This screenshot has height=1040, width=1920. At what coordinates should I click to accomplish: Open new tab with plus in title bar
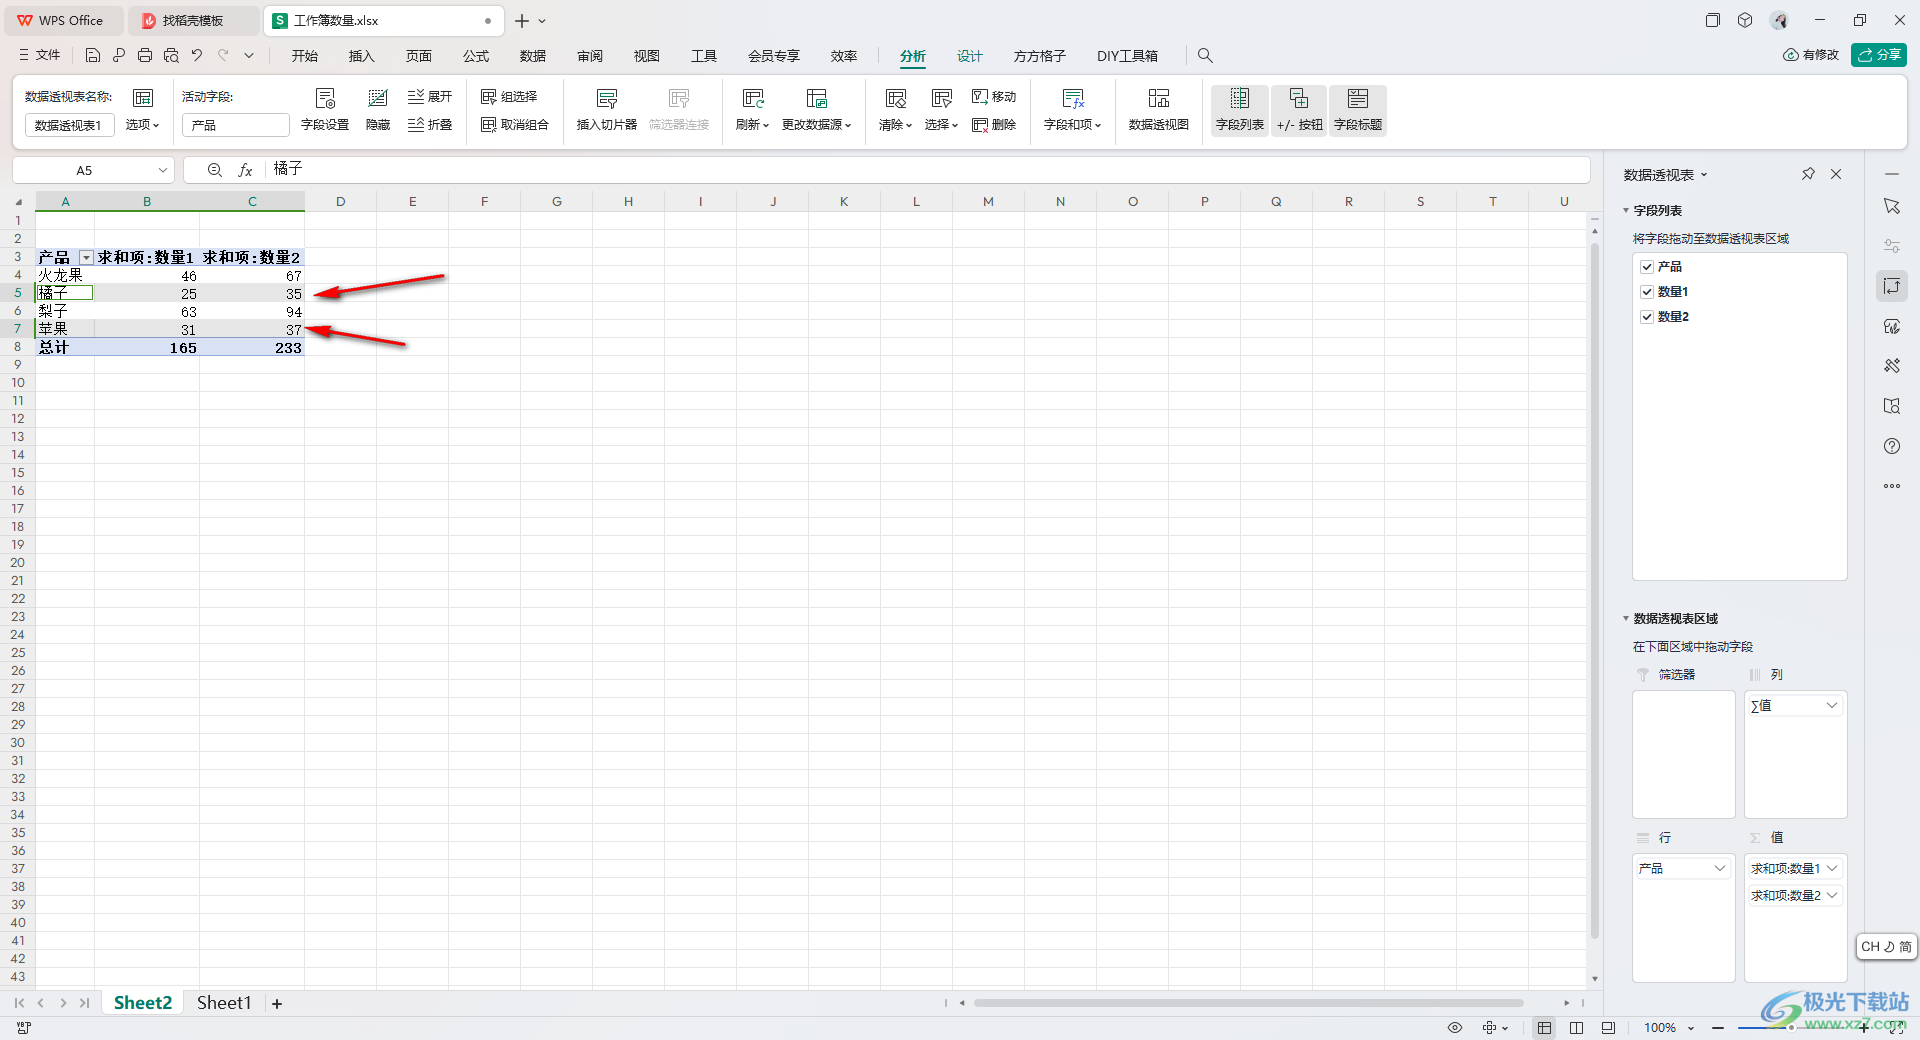point(522,21)
